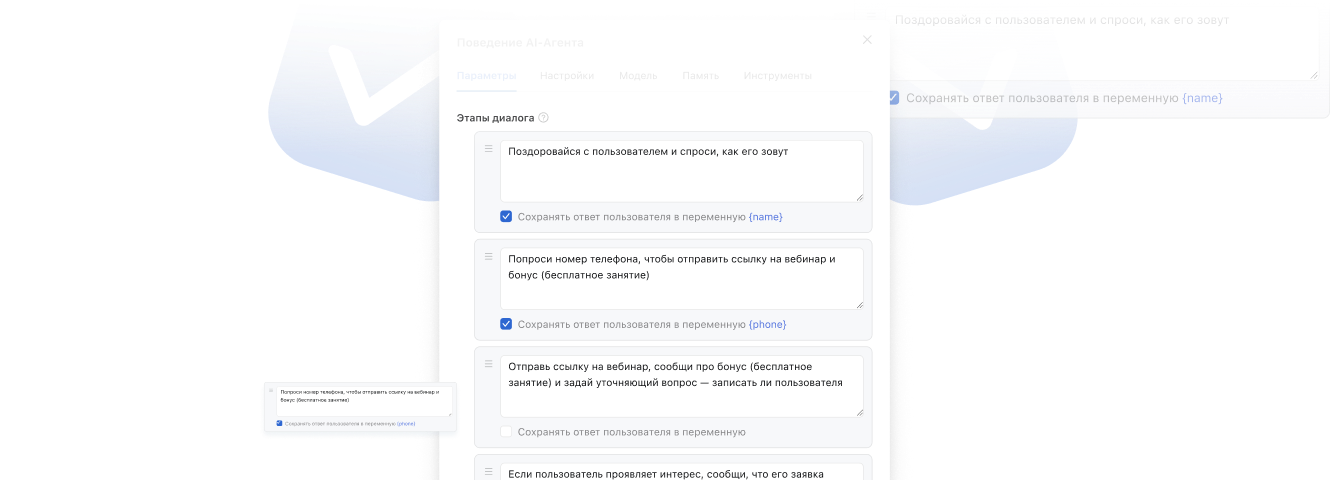Open the Модель tab
1330x480 pixels.
coord(638,76)
